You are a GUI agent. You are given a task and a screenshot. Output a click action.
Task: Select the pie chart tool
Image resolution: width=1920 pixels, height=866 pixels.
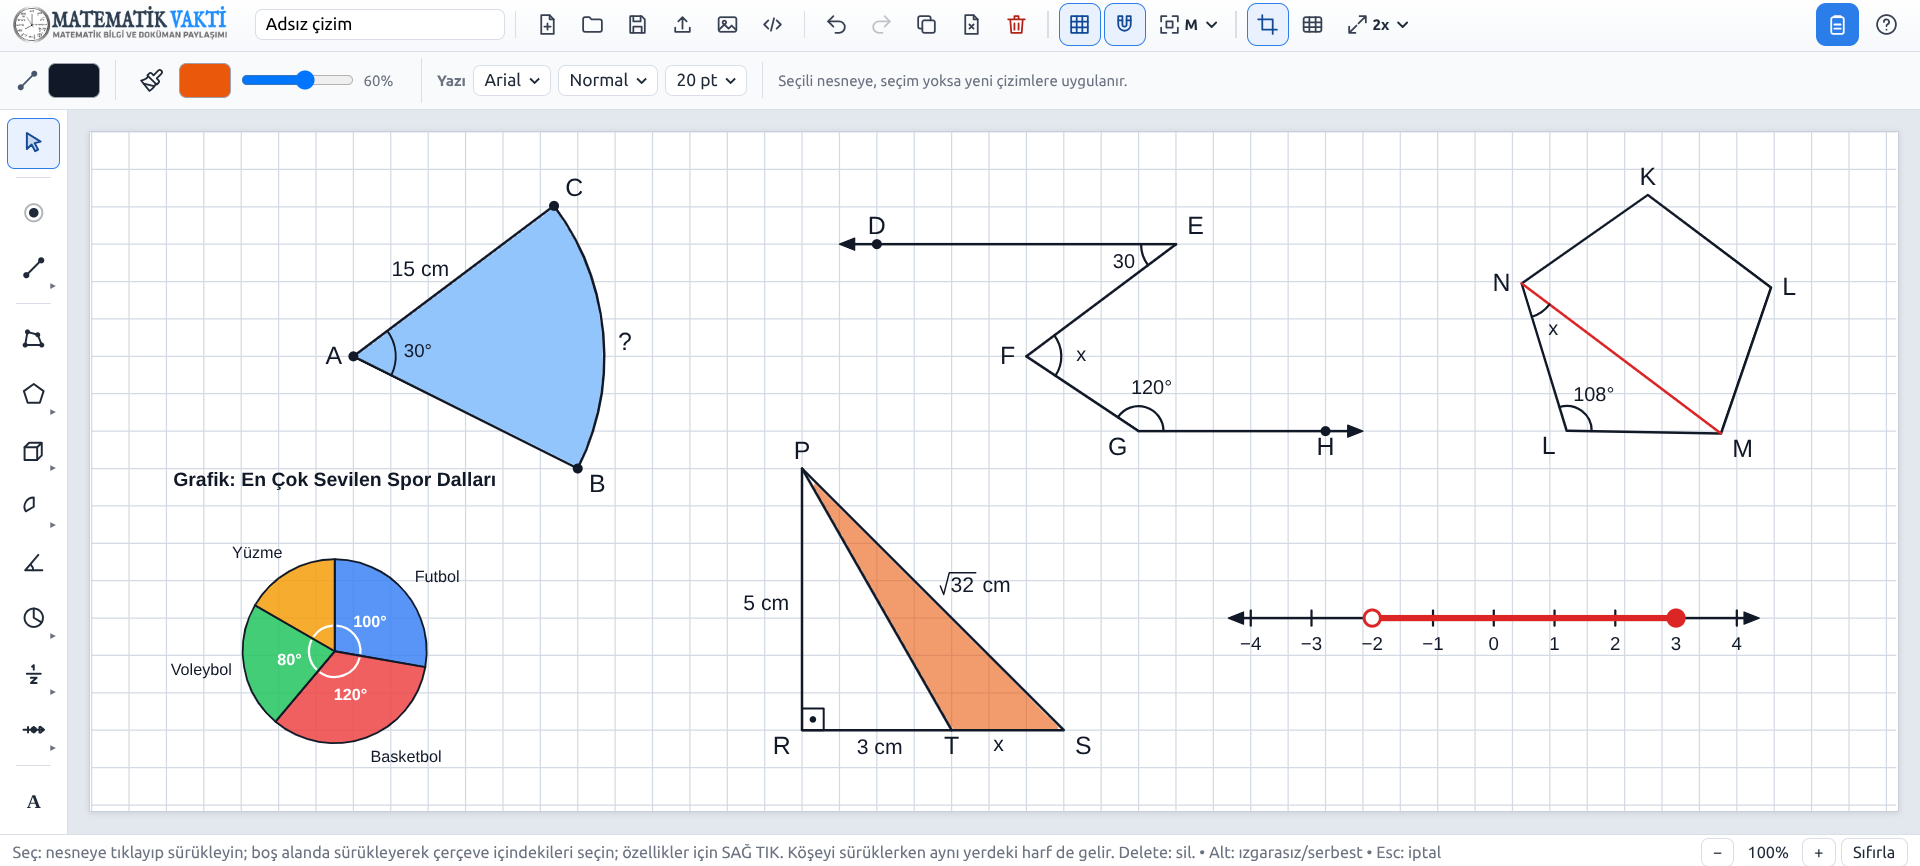tap(33, 618)
